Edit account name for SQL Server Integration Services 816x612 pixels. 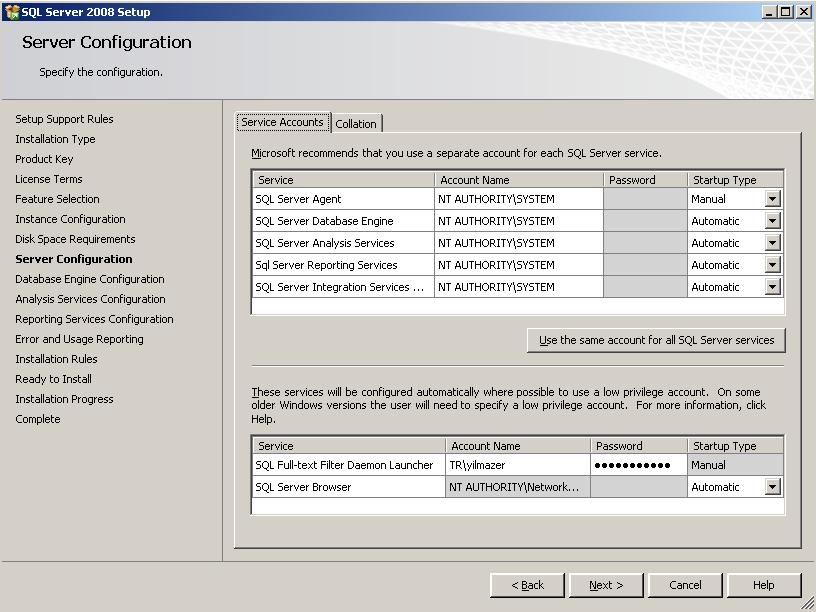click(x=519, y=287)
